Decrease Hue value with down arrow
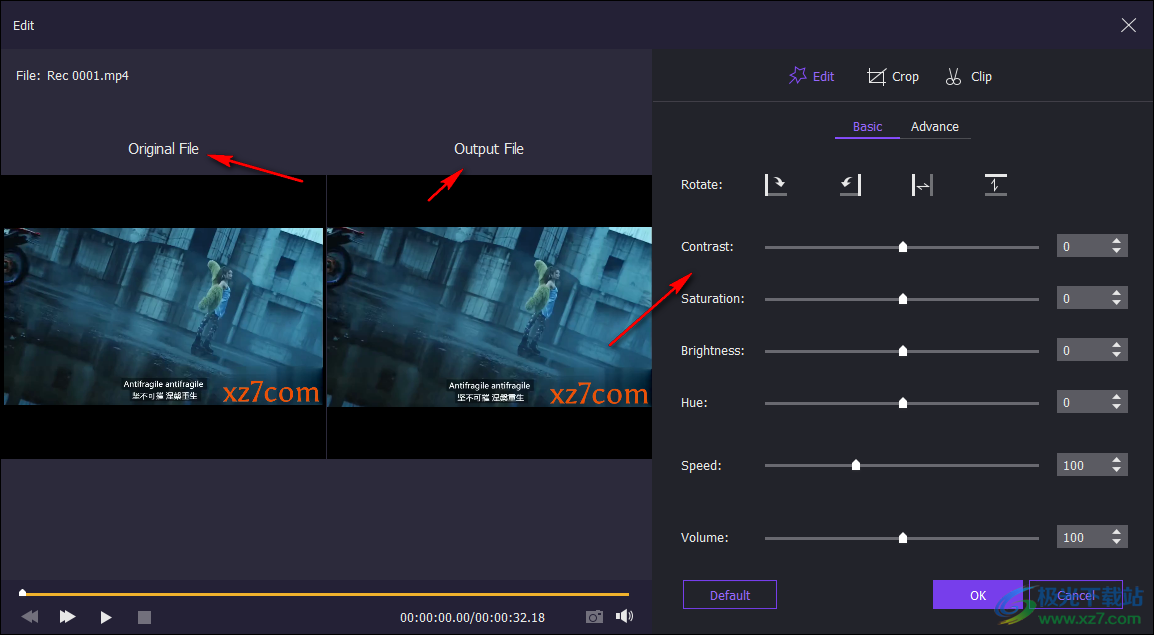 tap(1116, 408)
